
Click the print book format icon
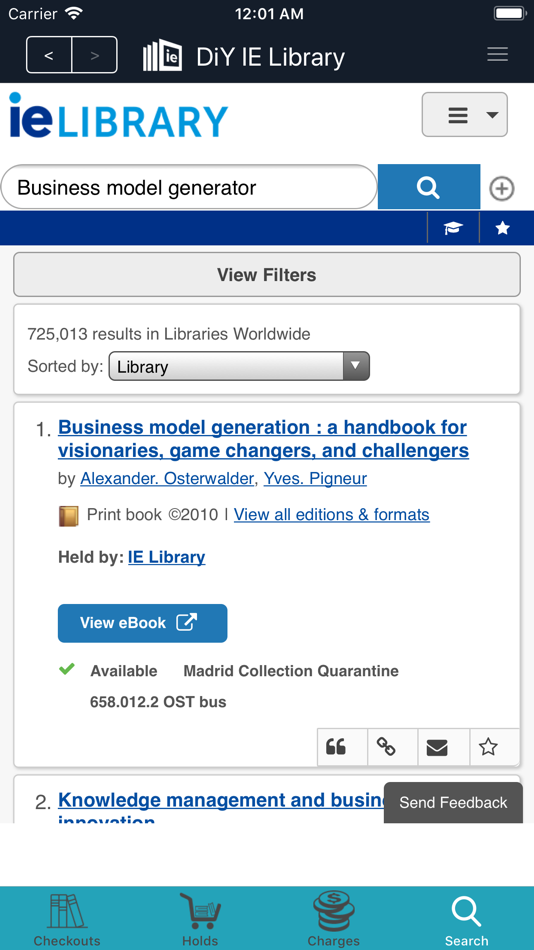pyautogui.click(x=68, y=516)
